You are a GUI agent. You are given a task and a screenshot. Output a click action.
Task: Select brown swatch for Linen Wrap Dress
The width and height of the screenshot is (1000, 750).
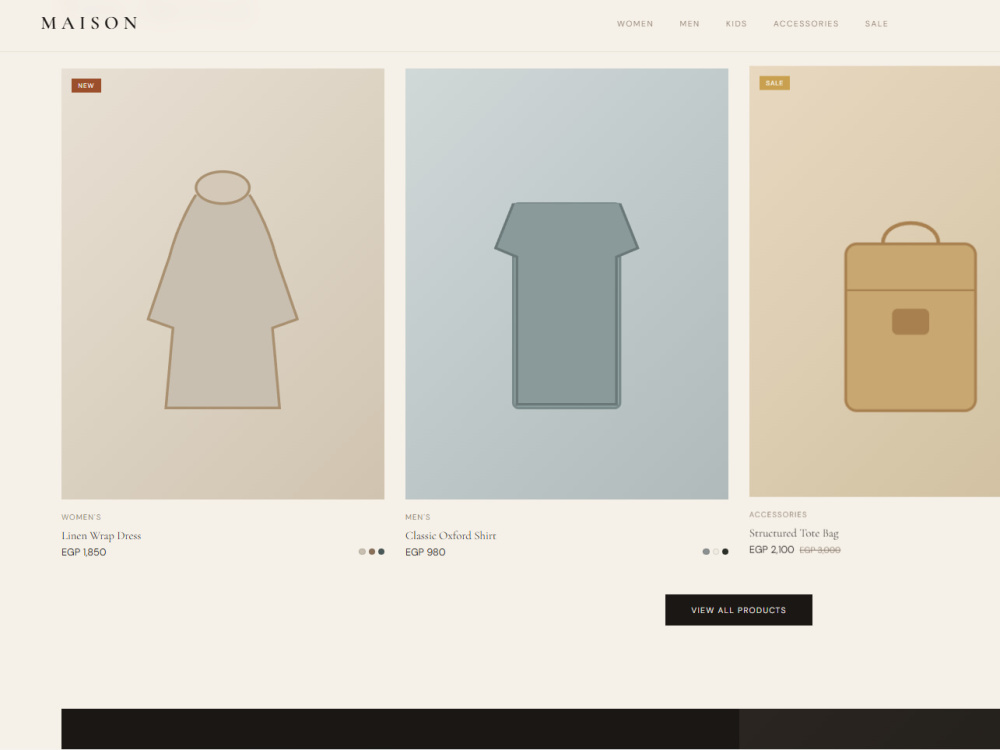click(x=372, y=552)
